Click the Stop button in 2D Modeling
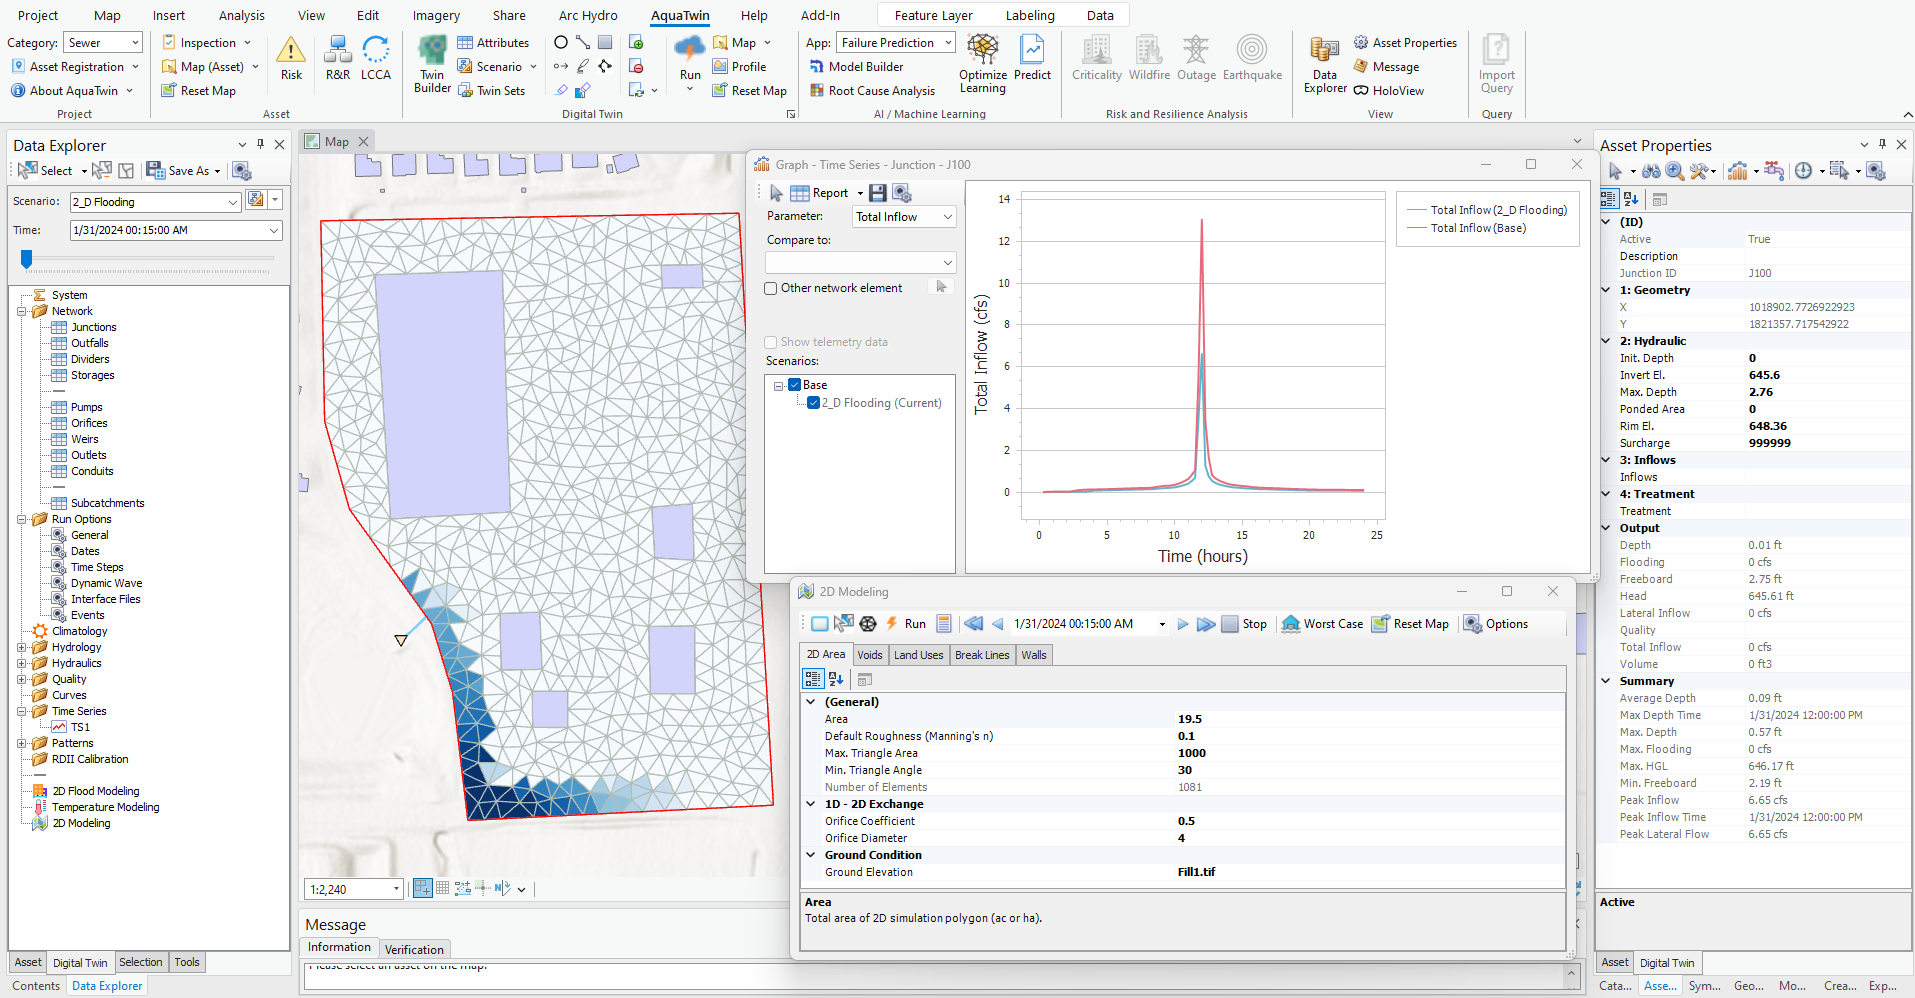1915x998 pixels. coord(1244,624)
